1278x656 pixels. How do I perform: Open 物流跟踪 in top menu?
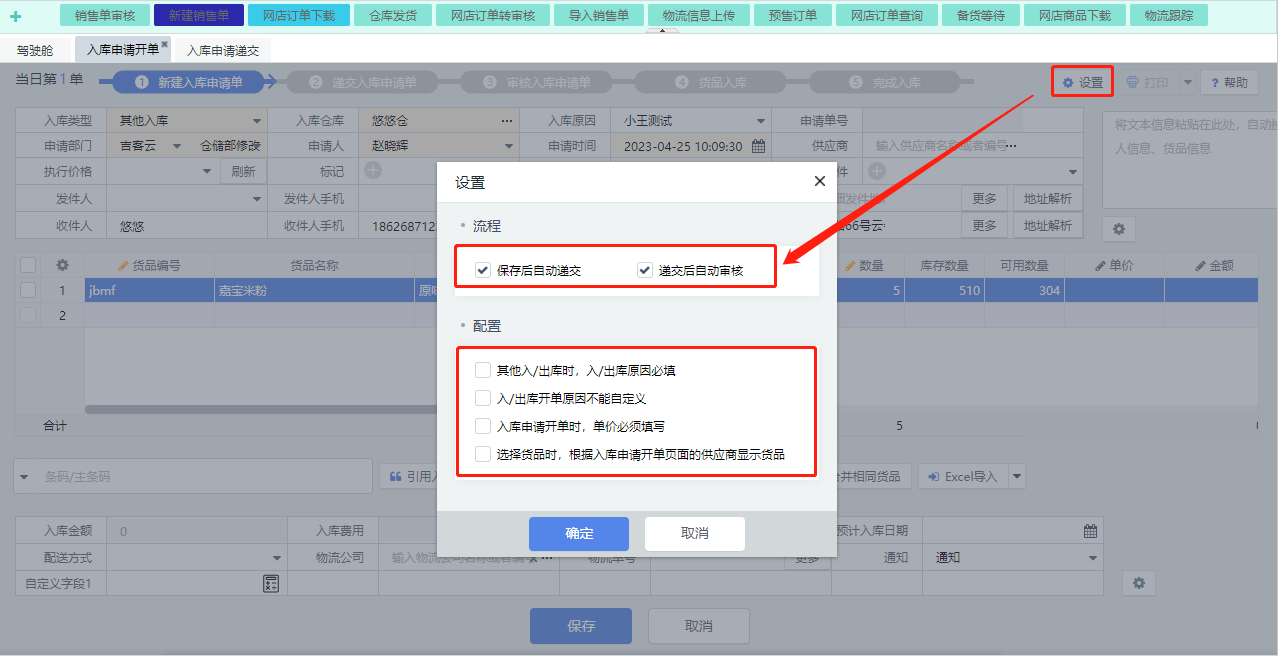(x=1169, y=15)
